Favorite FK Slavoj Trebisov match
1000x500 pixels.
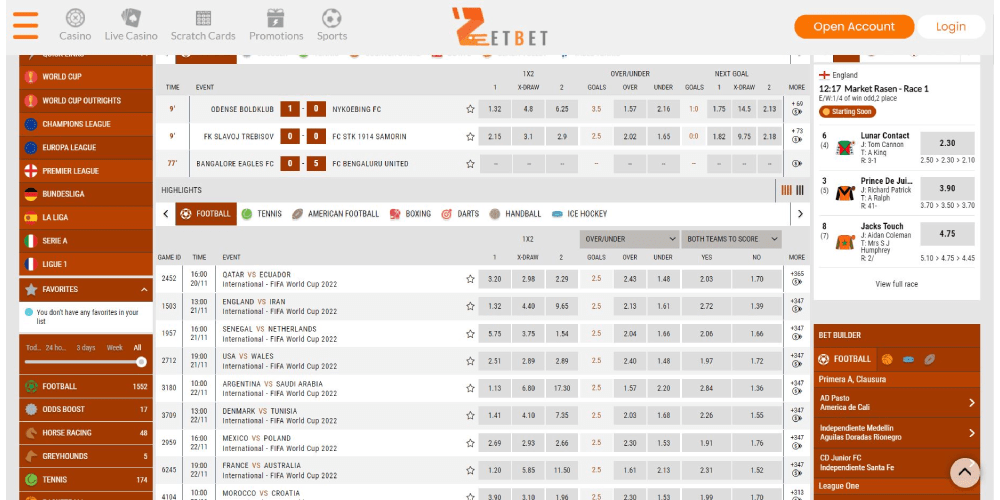point(470,136)
